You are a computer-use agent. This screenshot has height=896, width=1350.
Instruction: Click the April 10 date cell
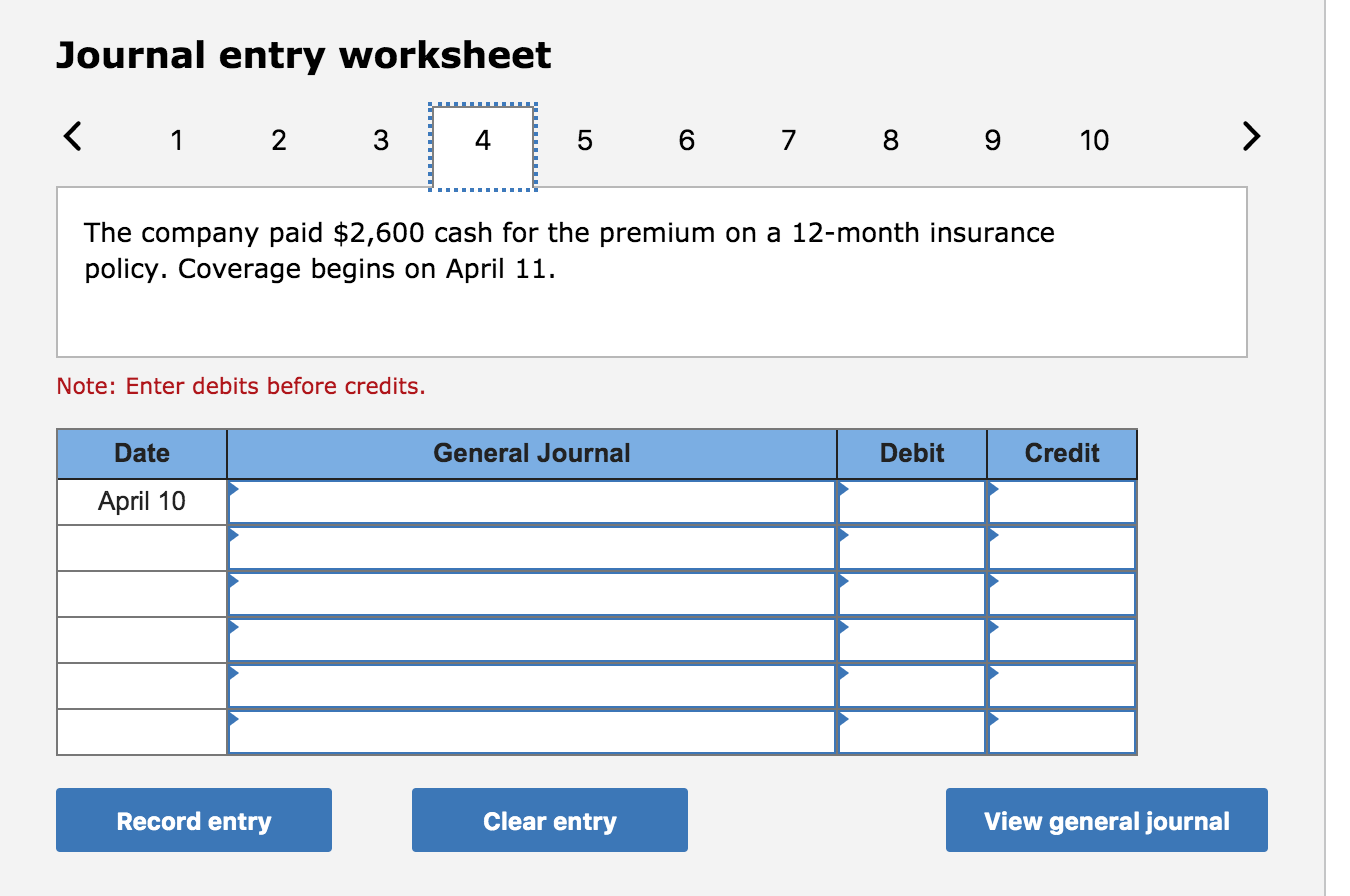[x=141, y=501]
